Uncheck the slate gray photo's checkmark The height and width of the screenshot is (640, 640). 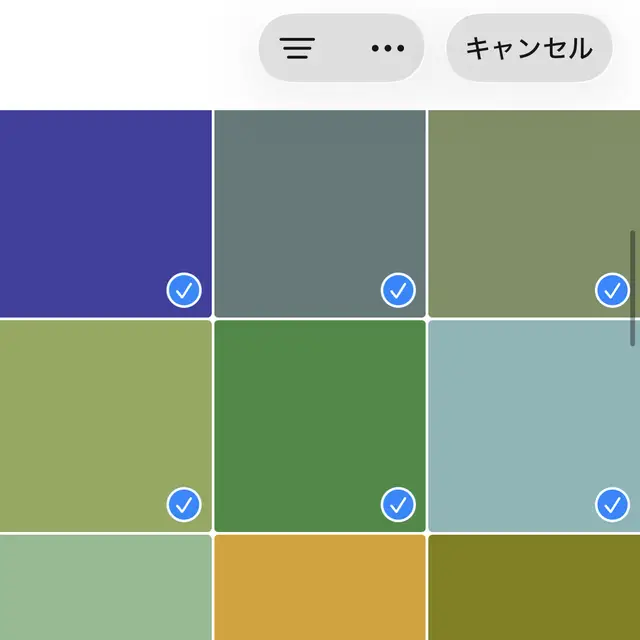(398, 291)
